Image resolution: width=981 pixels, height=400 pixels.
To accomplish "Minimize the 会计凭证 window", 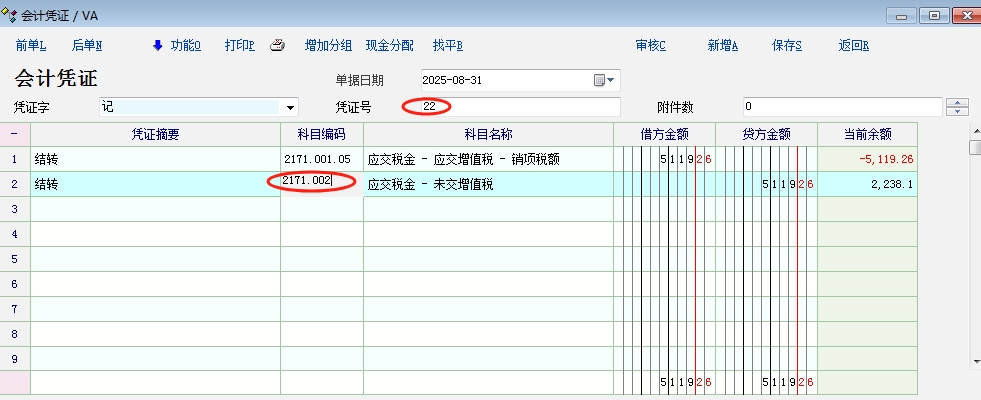I will click(903, 15).
